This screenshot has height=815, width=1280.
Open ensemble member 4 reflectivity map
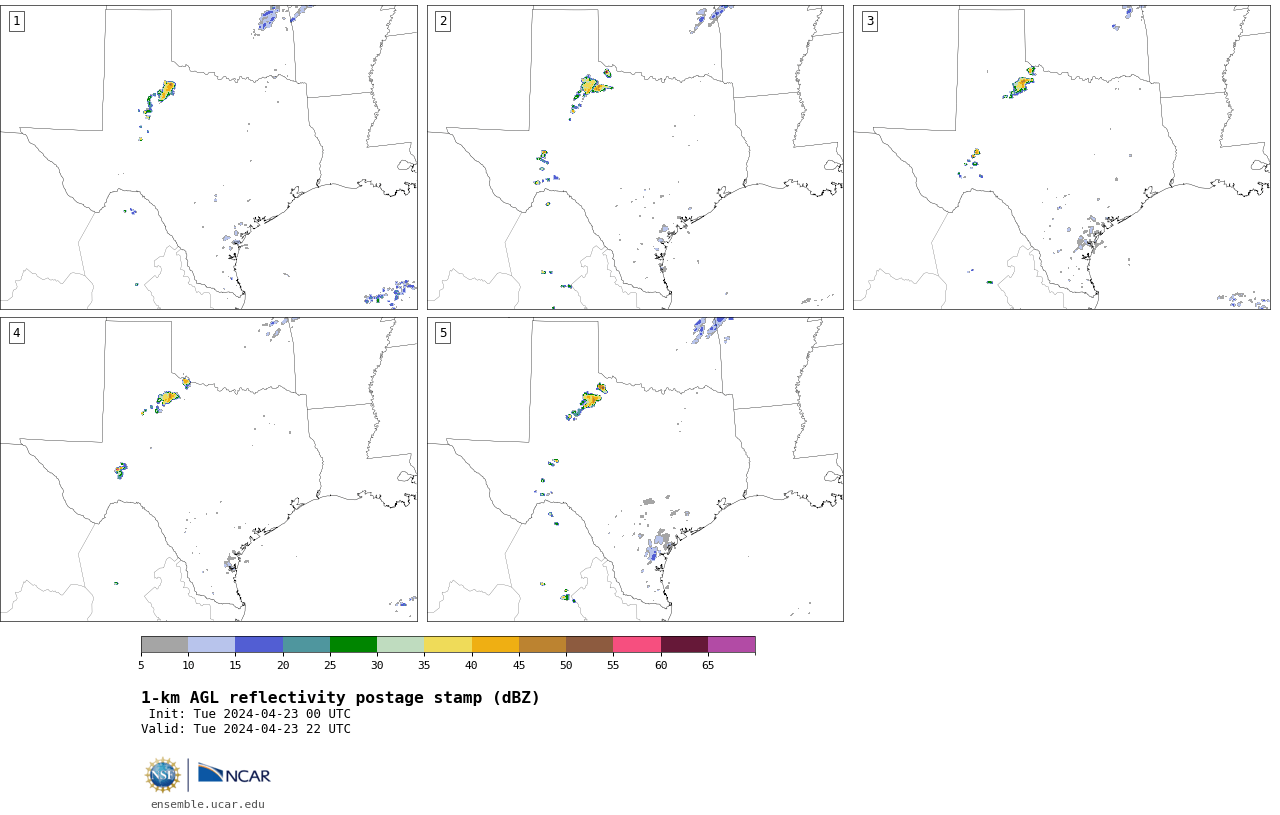pyautogui.click(x=209, y=469)
